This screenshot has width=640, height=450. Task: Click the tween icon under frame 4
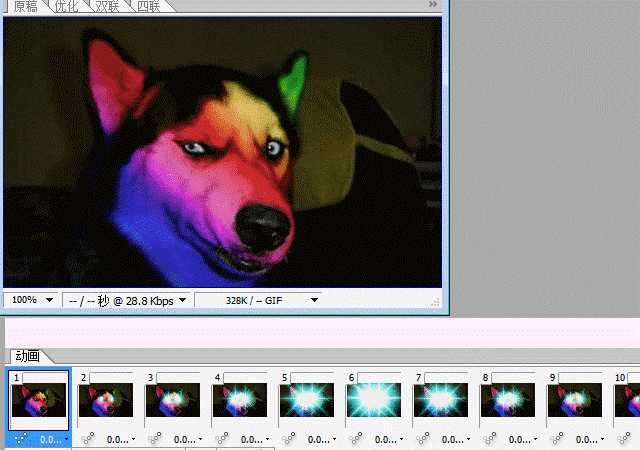(x=222, y=439)
